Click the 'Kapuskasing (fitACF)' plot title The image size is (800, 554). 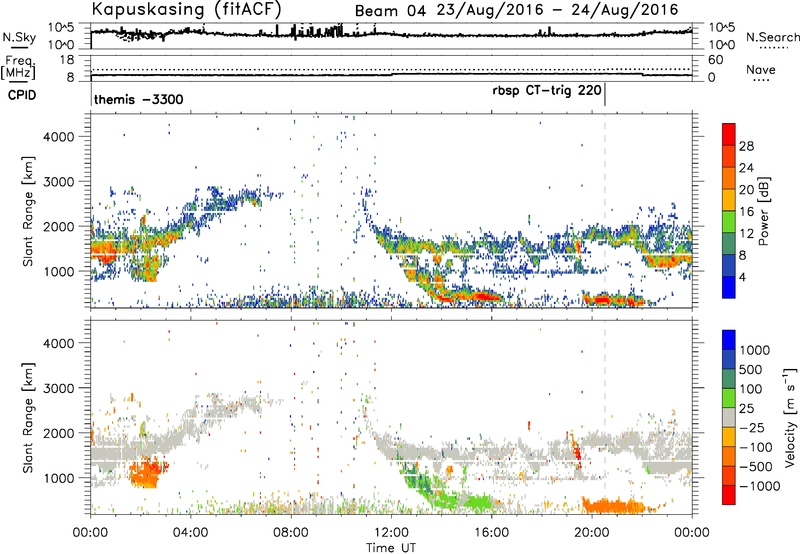(186, 9)
